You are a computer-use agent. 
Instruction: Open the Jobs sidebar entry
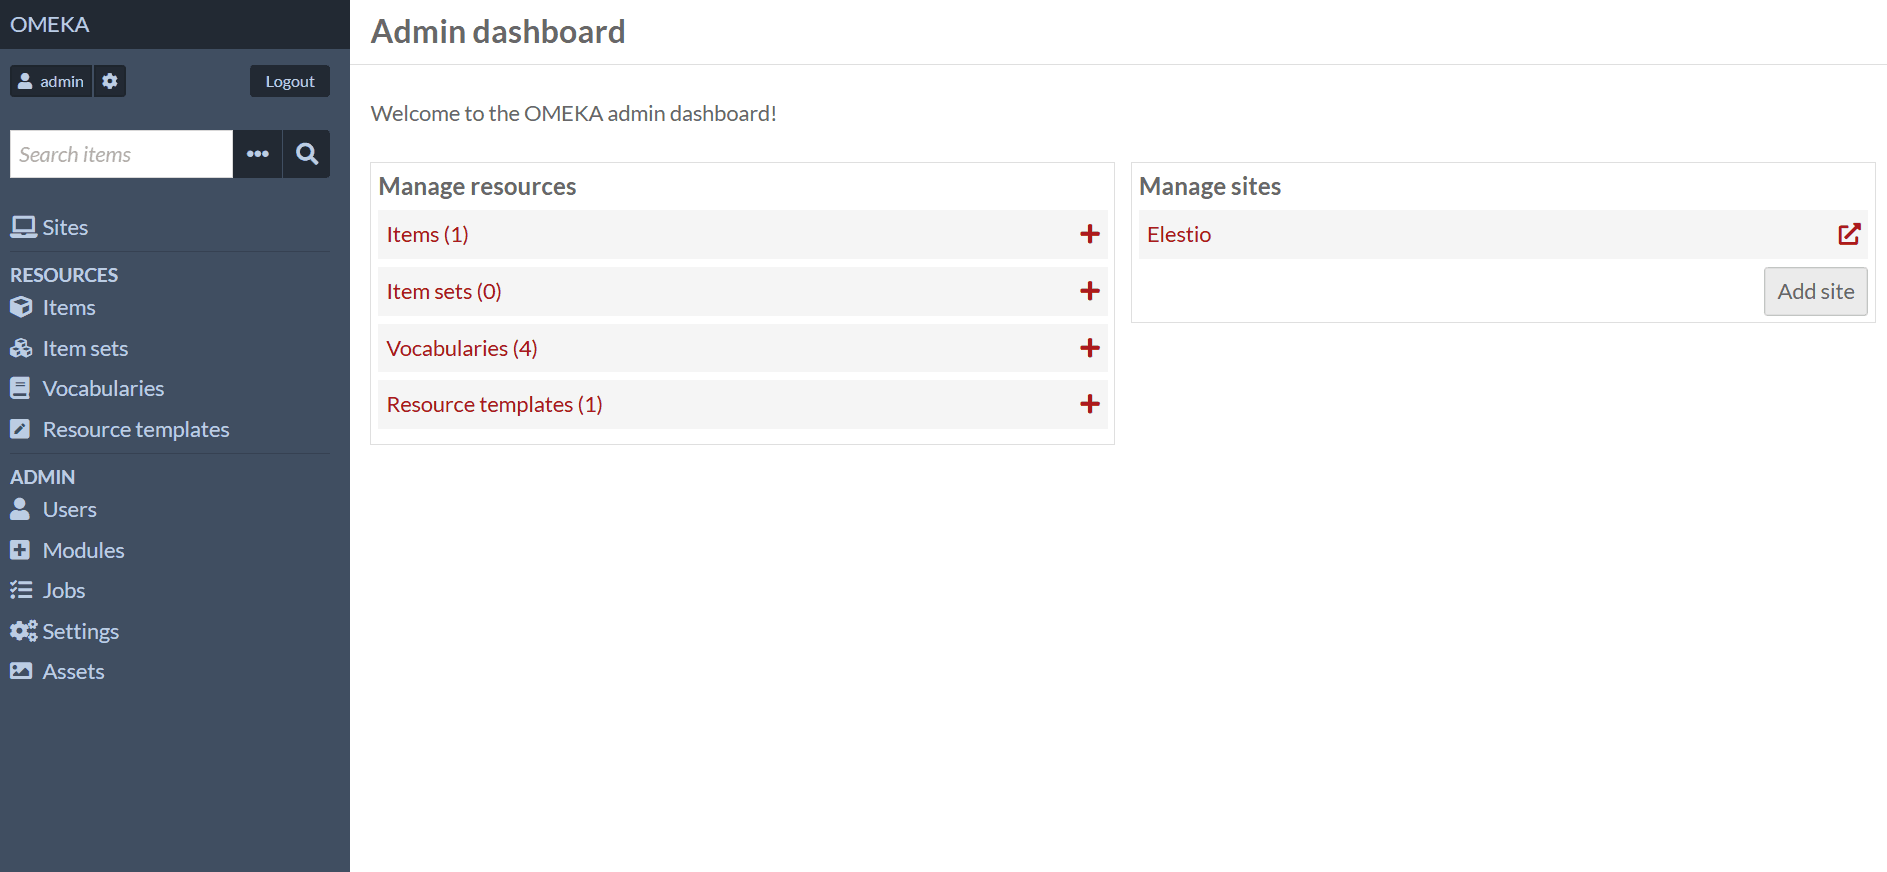pos(48,590)
